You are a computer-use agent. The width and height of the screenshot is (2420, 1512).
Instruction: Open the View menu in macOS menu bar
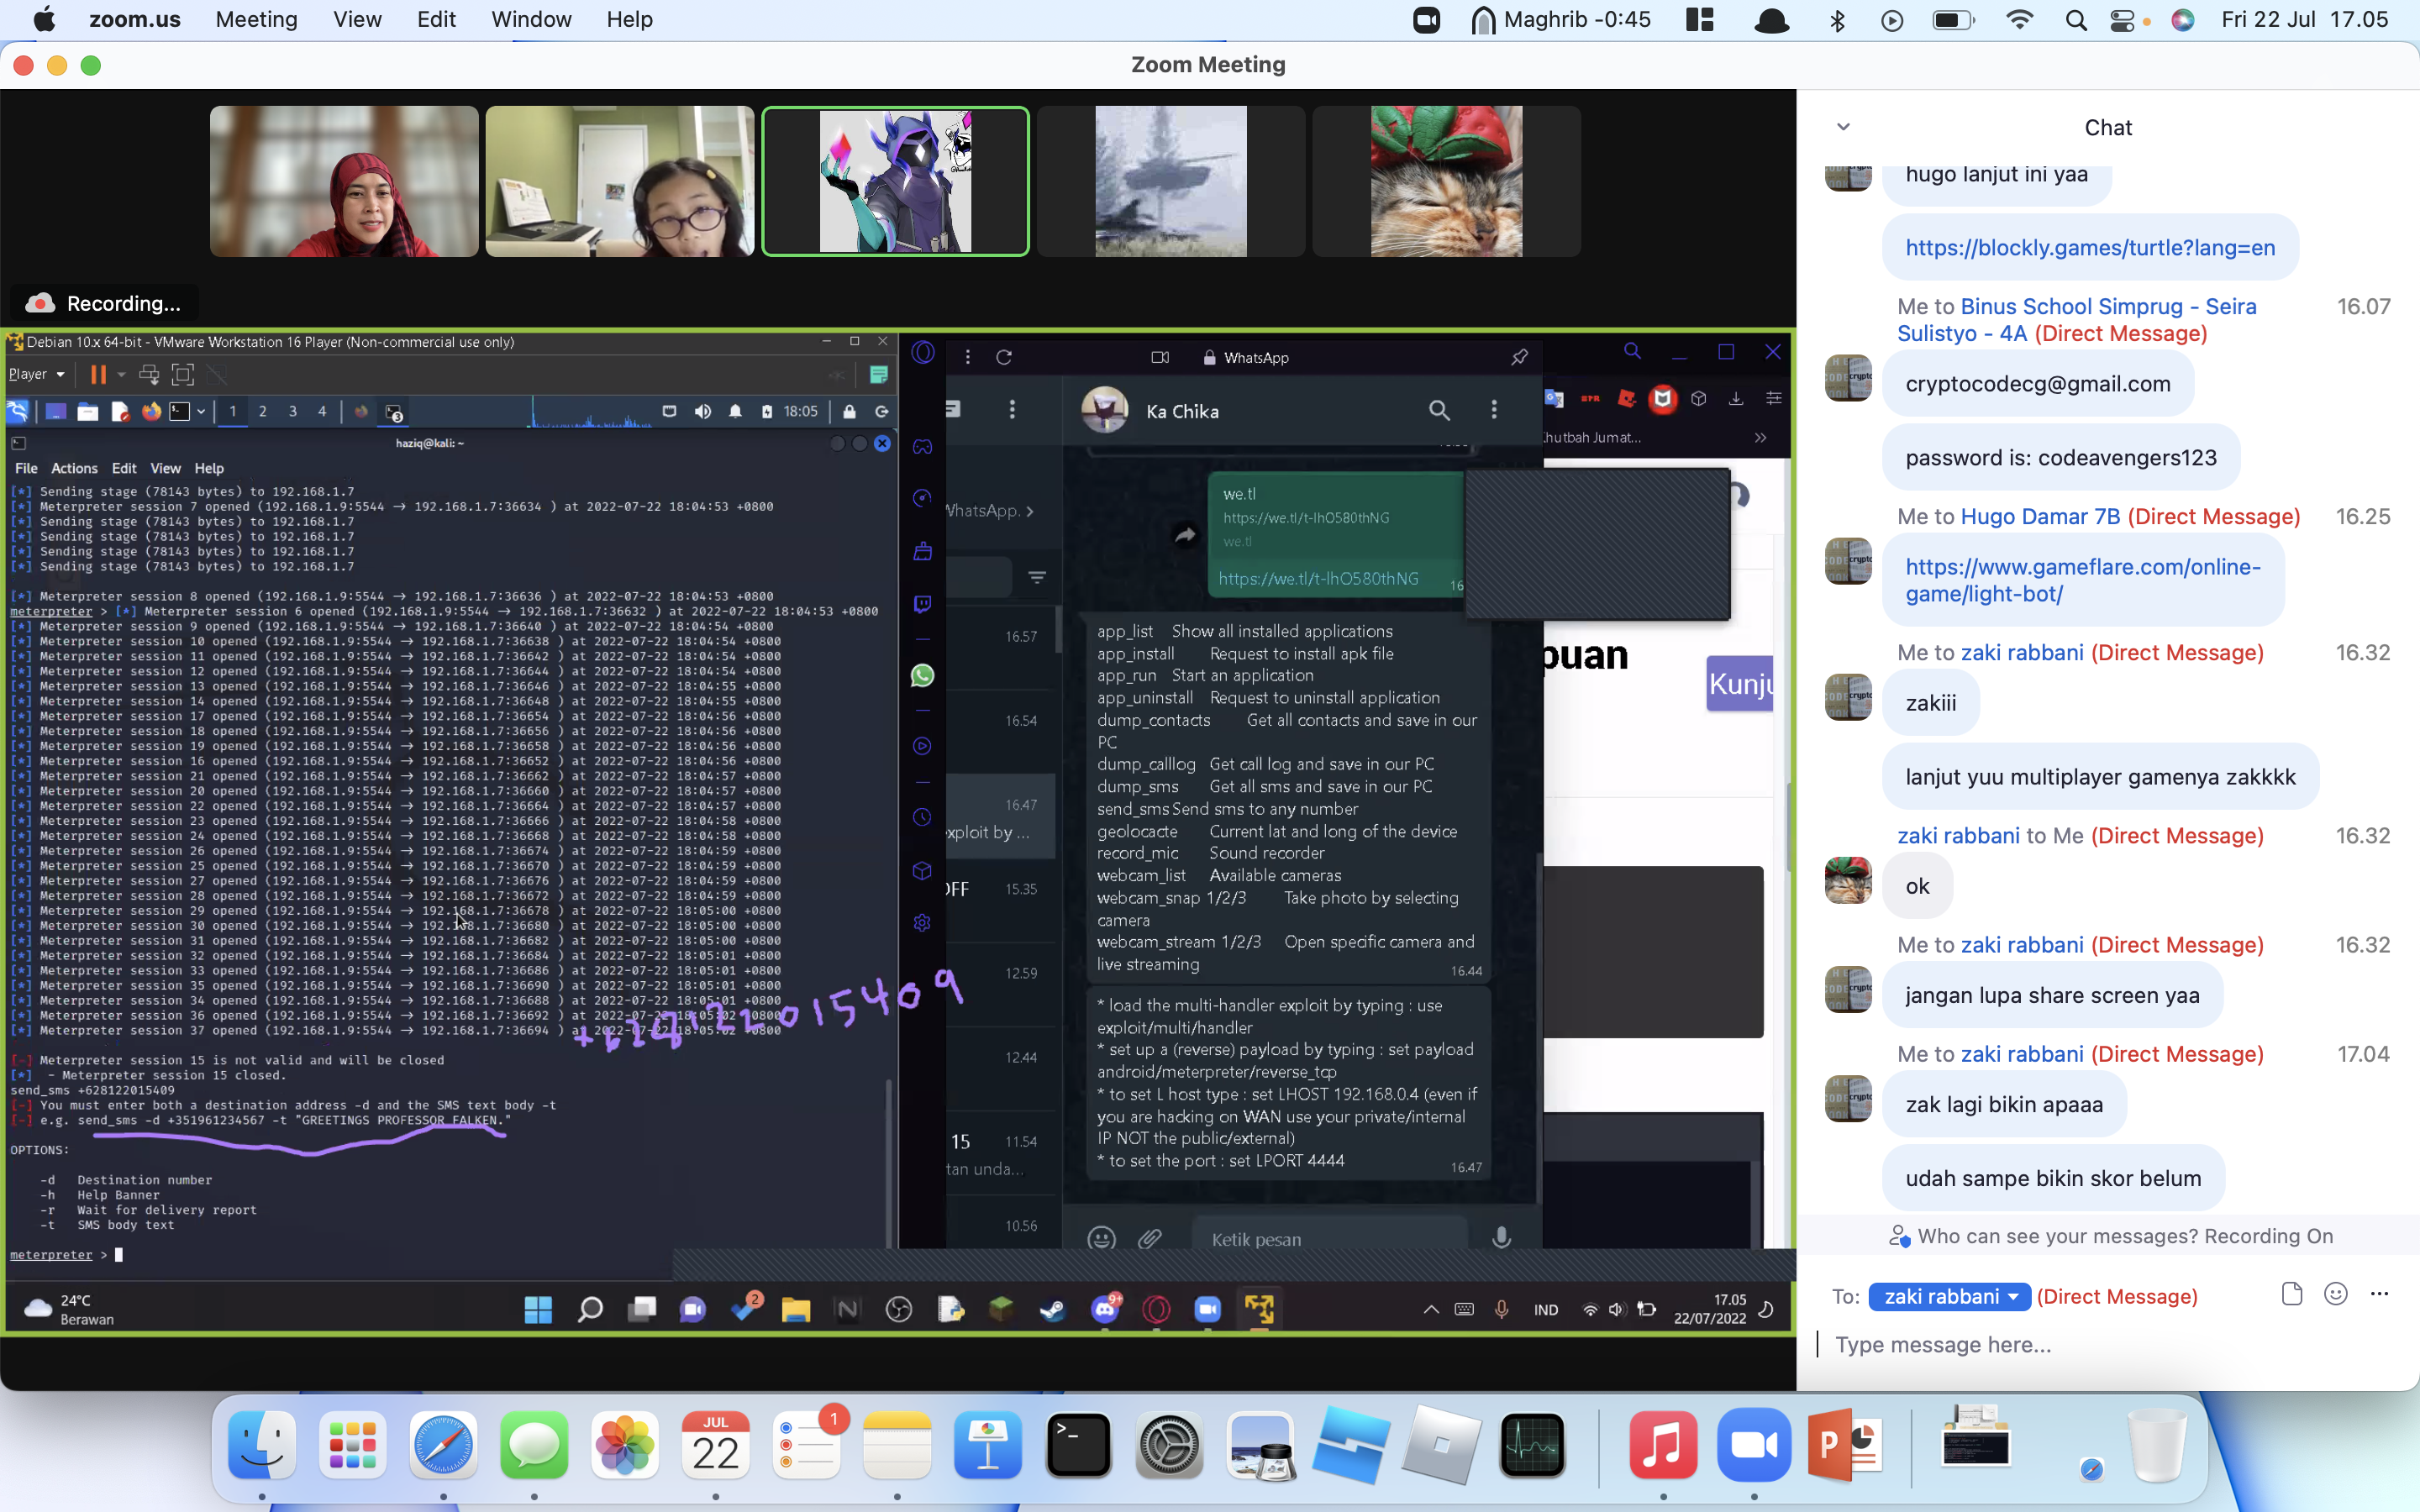click(x=357, y=20)
